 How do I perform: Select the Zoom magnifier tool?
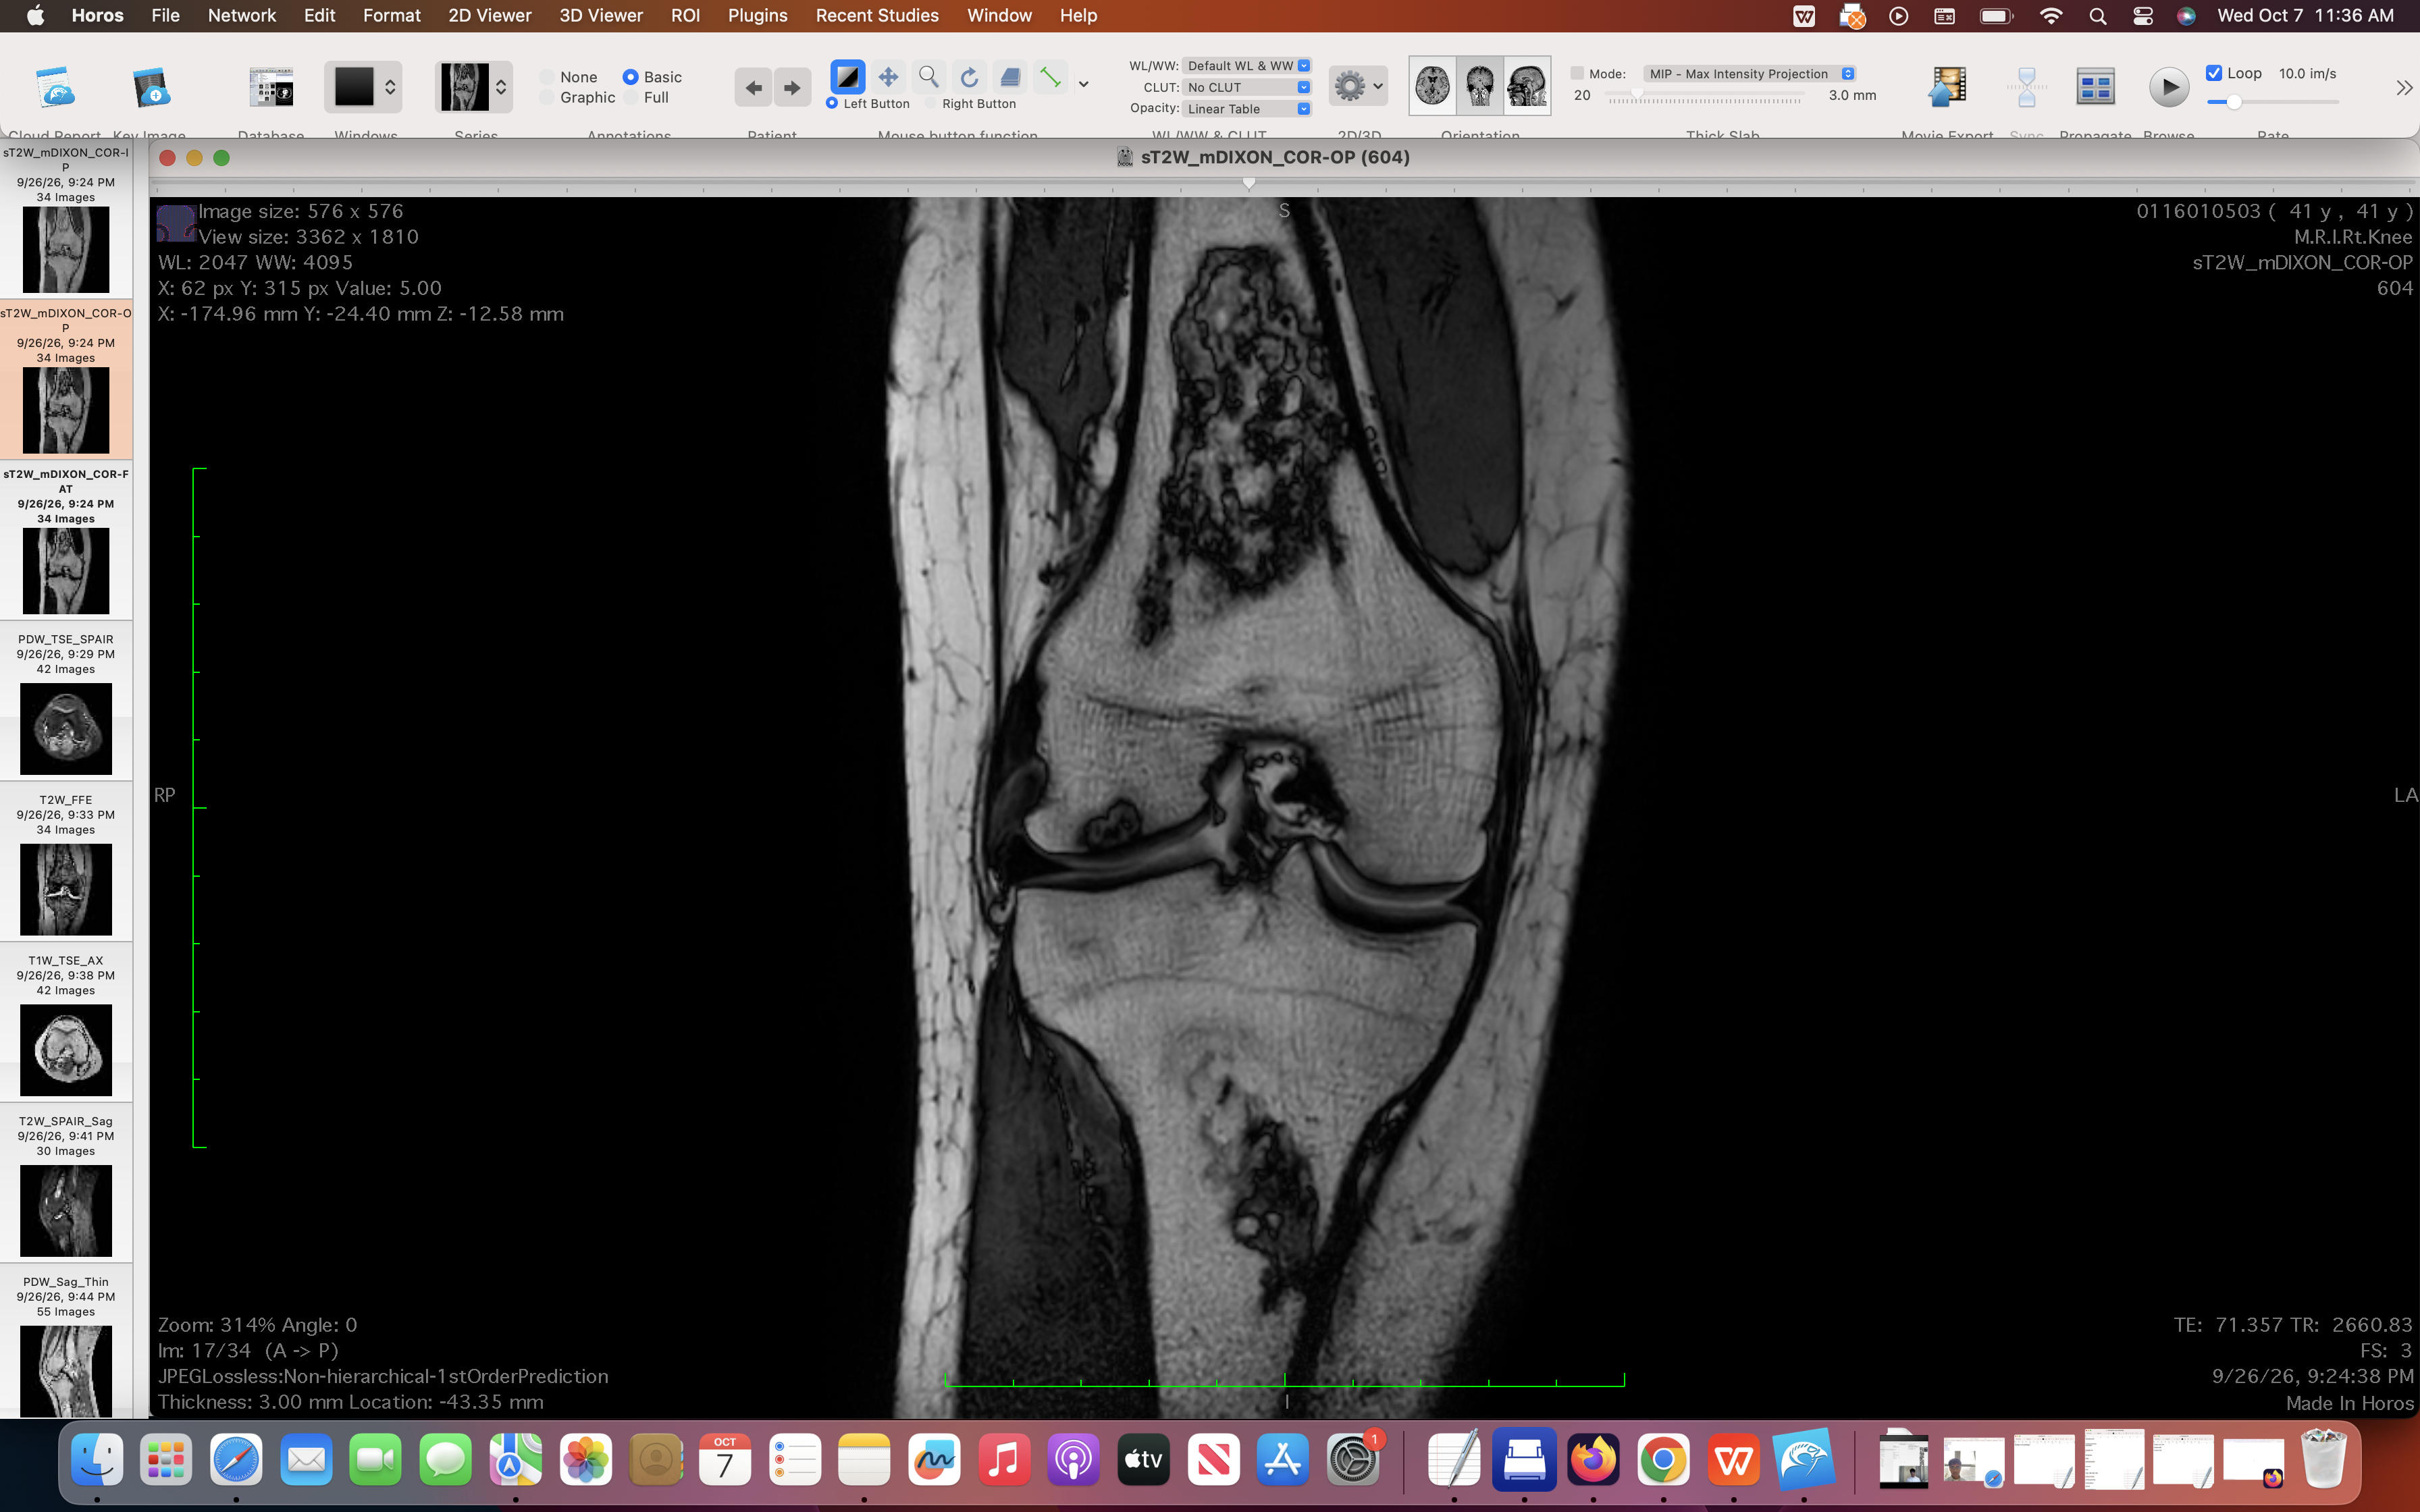pos(929,77)
